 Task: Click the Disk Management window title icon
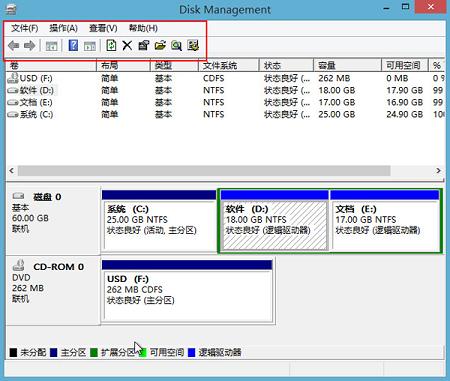click(11, 9)
